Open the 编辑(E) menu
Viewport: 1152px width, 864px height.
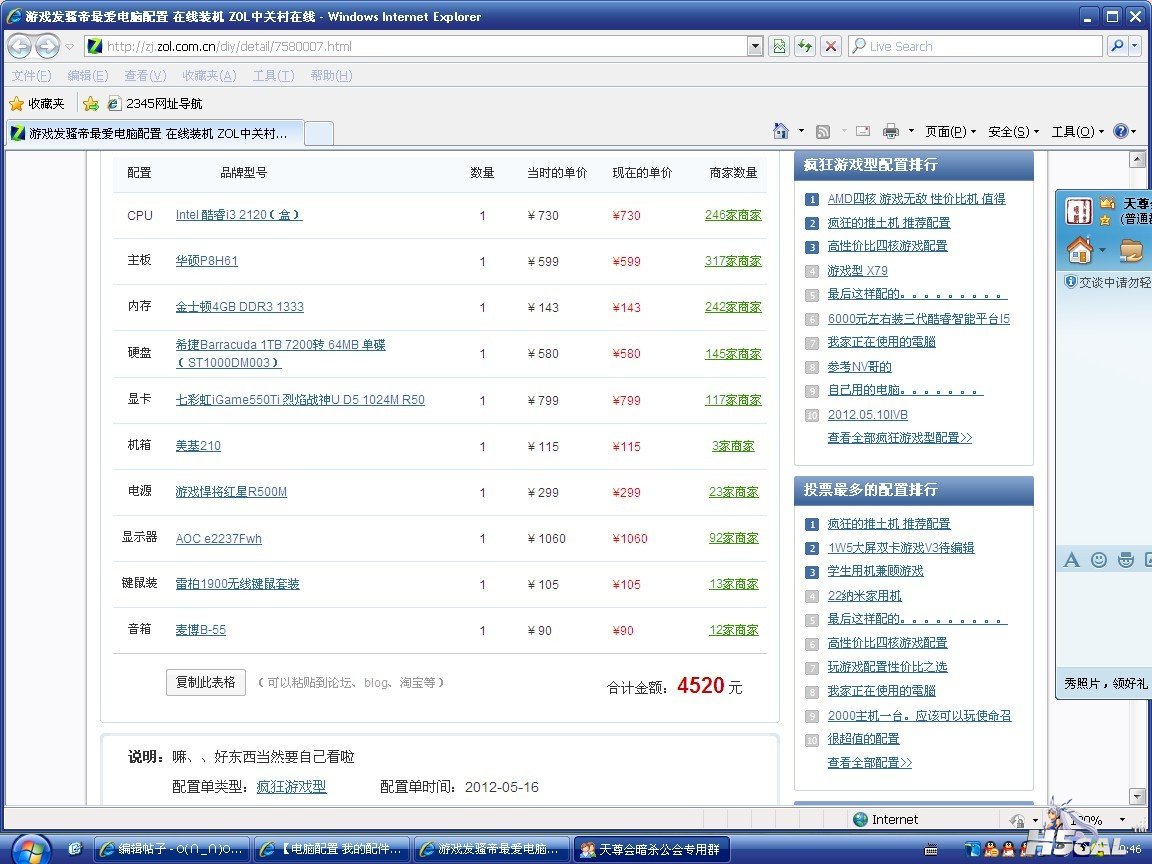[x=87, y=76]
